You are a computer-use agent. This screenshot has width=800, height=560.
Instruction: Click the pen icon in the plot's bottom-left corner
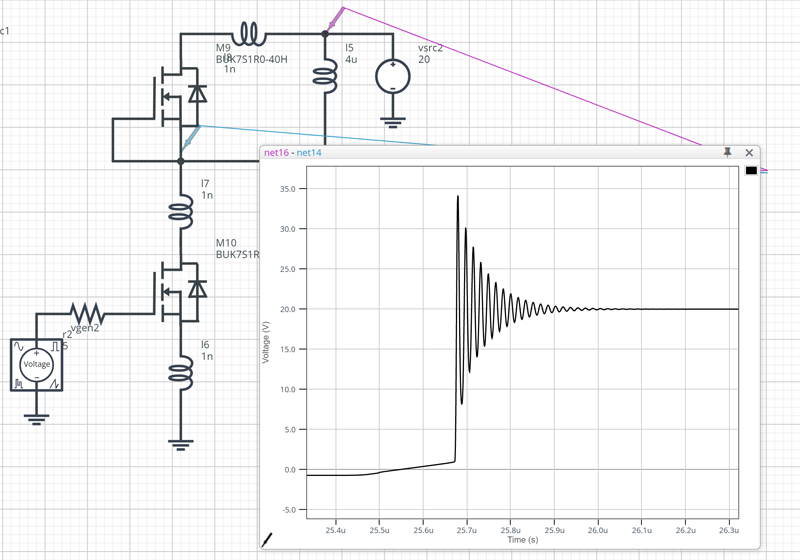(x=267, y=540)
